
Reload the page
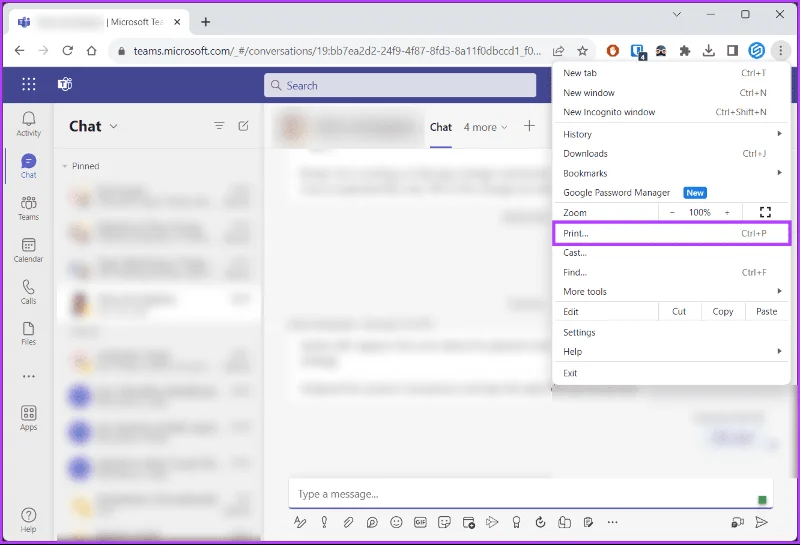coord(67,51)
